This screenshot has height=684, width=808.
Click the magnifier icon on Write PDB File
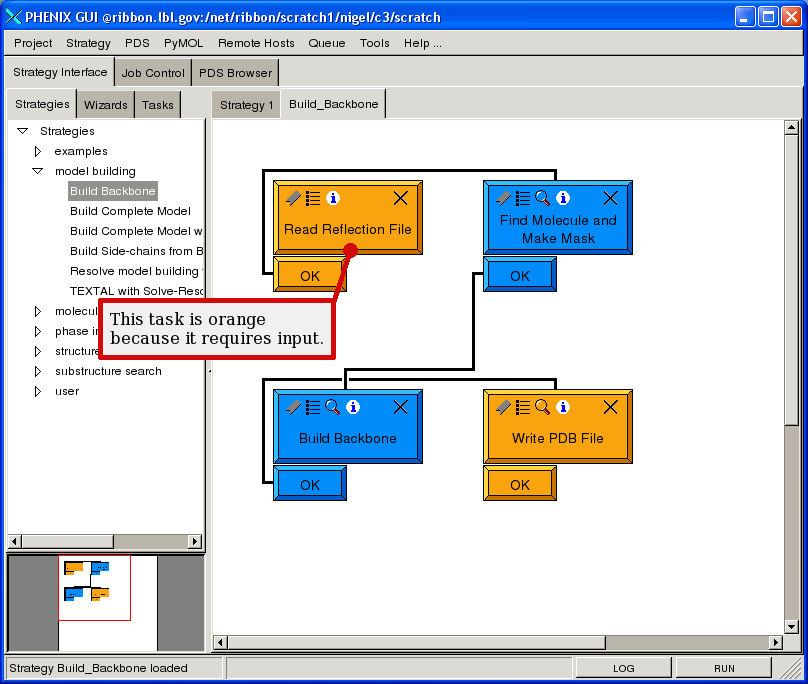pyautogui.click(x=542, y=407)
